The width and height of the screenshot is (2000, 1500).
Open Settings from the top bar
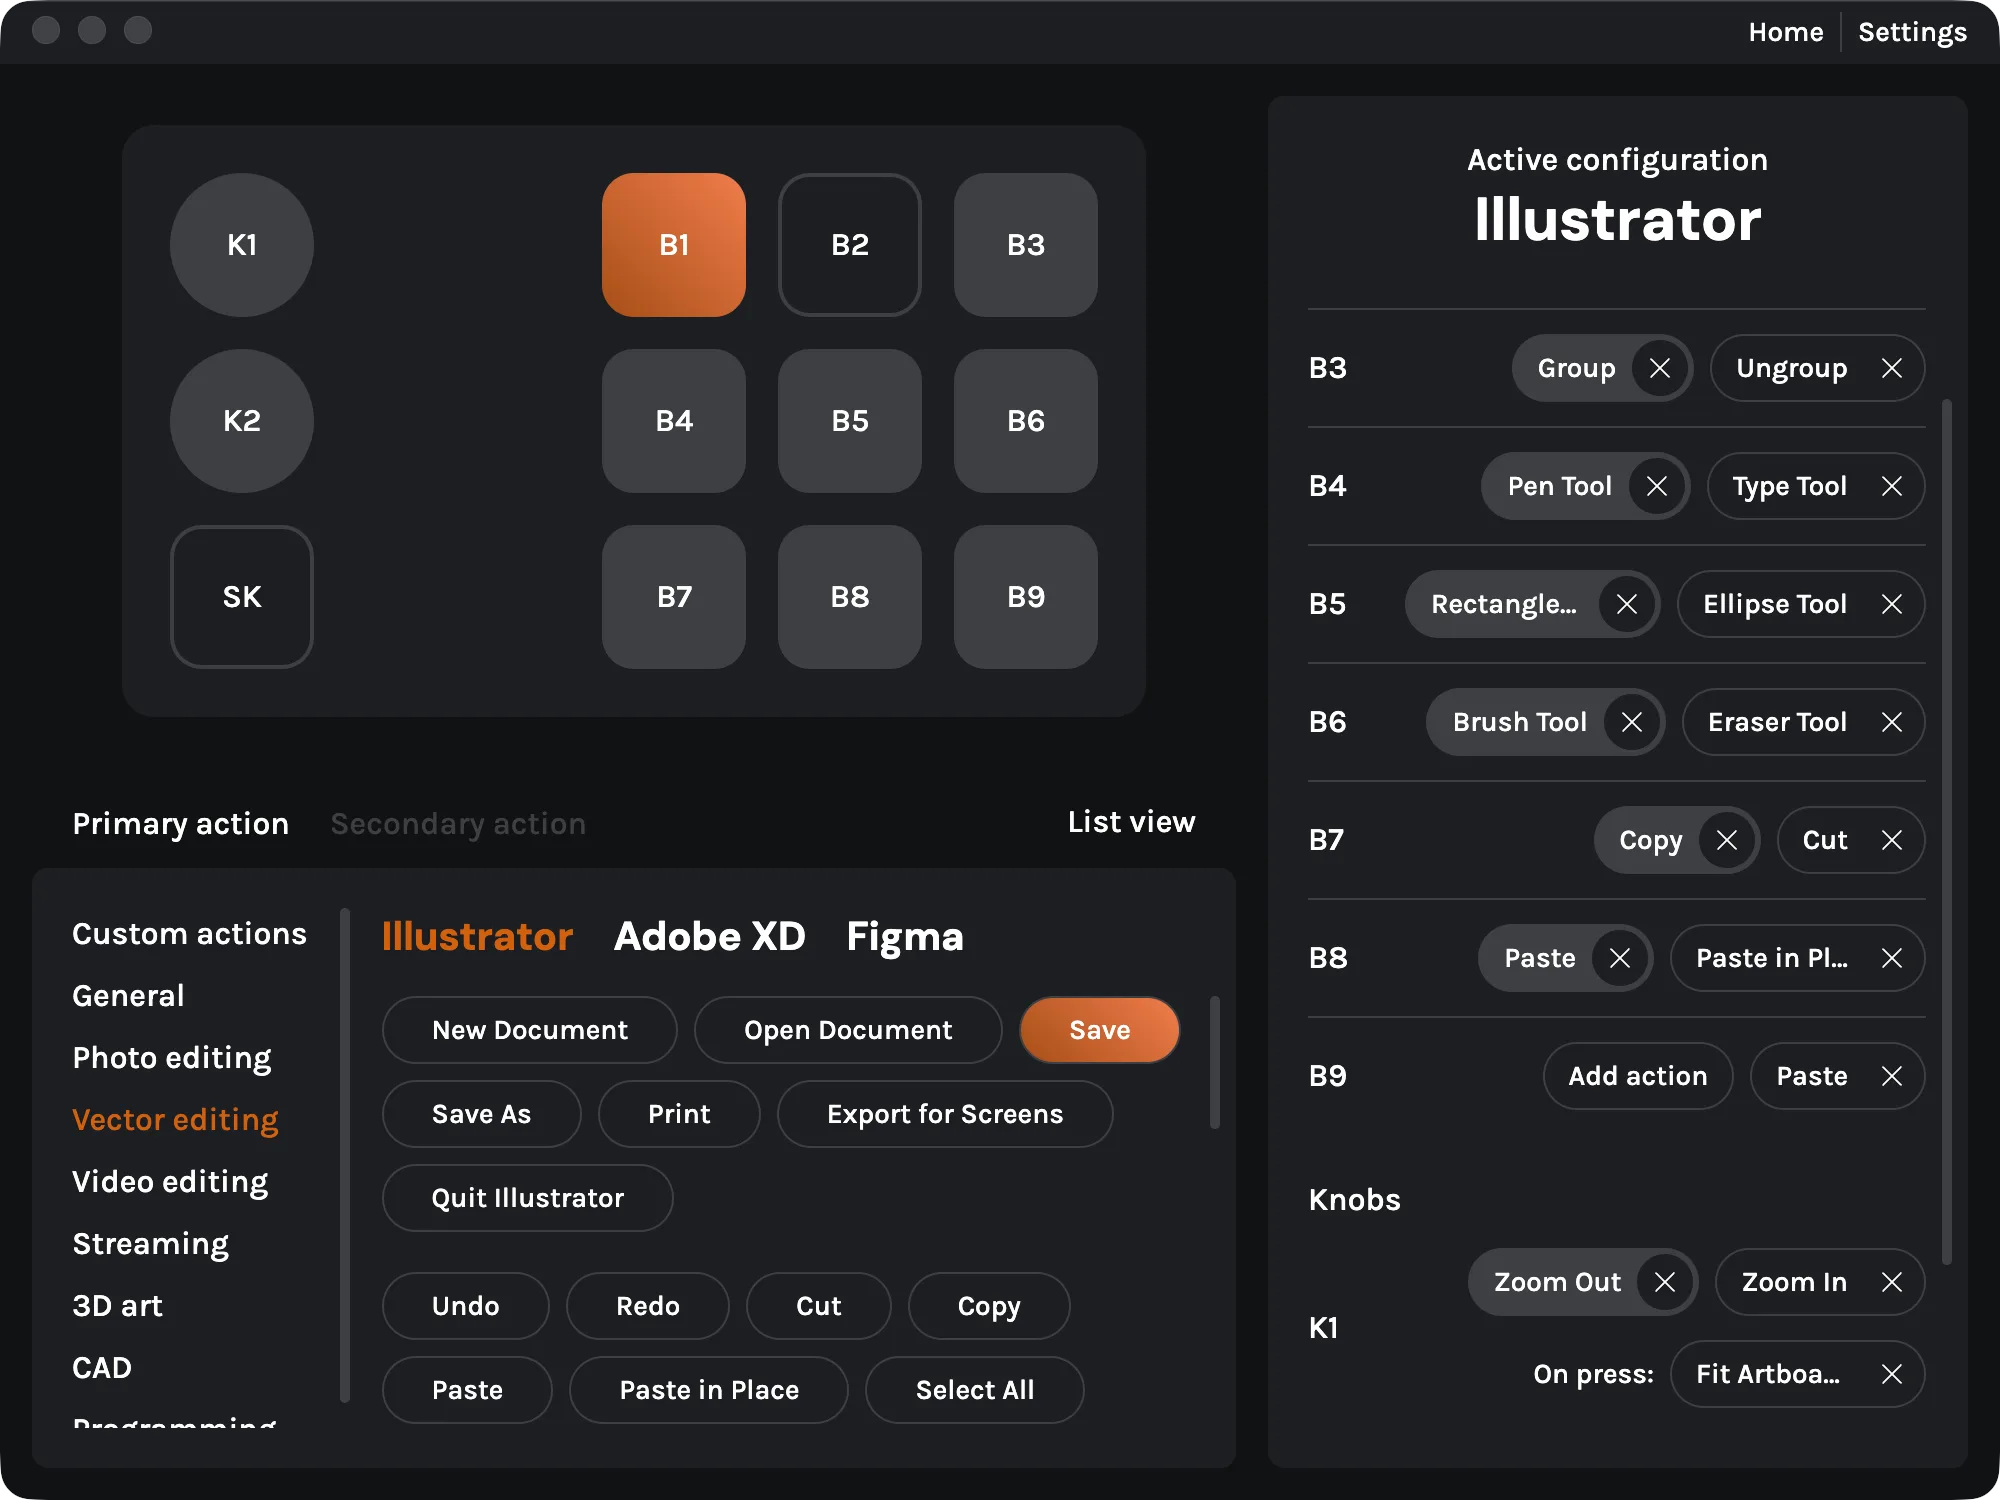1912,32
